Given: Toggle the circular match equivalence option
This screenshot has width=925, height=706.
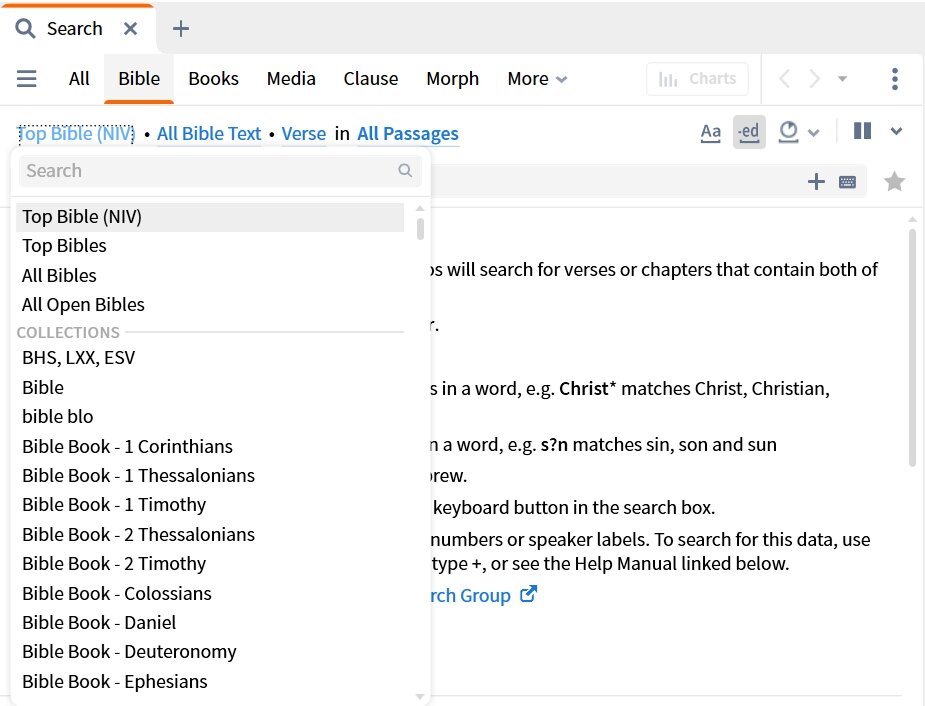Looking at the screenshot, I should [x=788, y=131].
